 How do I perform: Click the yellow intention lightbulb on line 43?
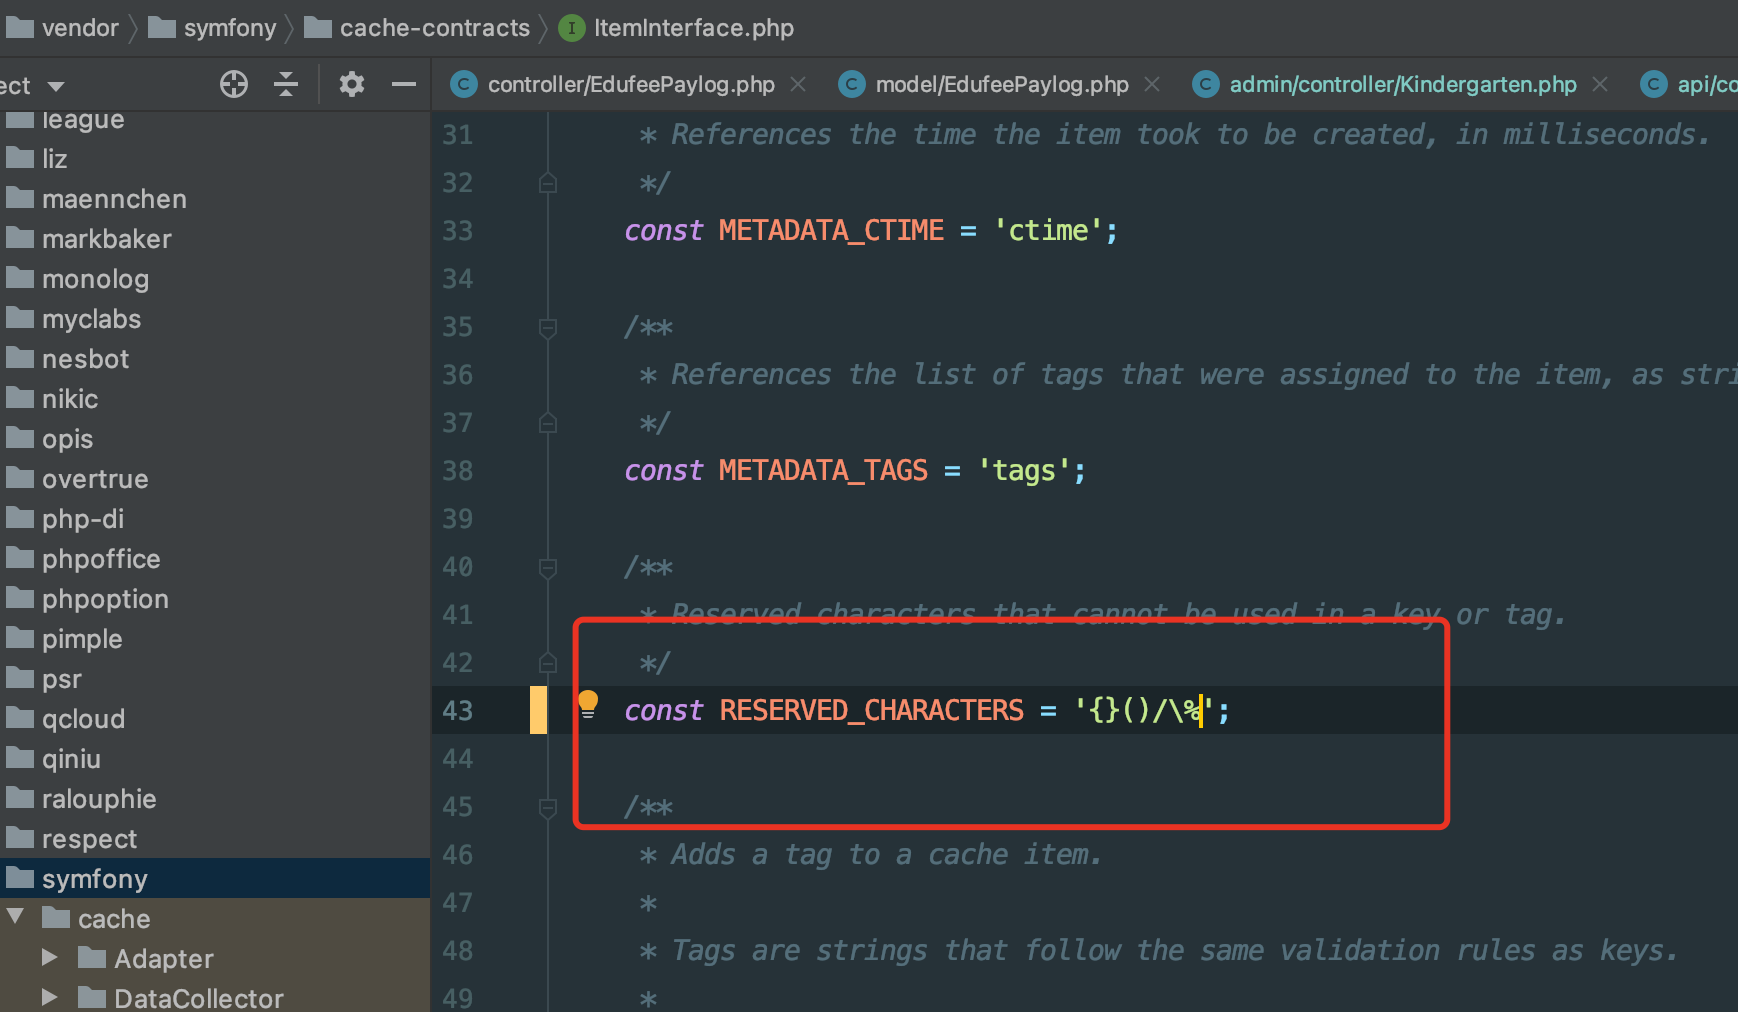pyautogui.click(x=588, y=703)
